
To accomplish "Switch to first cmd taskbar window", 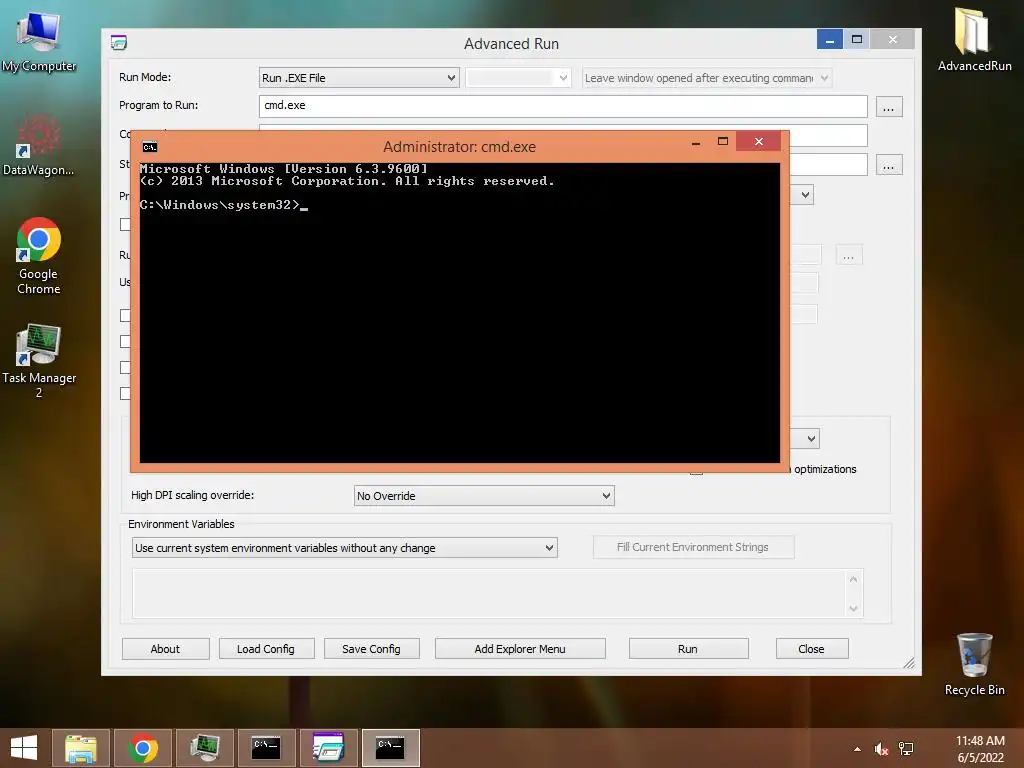I will [266, 748].
